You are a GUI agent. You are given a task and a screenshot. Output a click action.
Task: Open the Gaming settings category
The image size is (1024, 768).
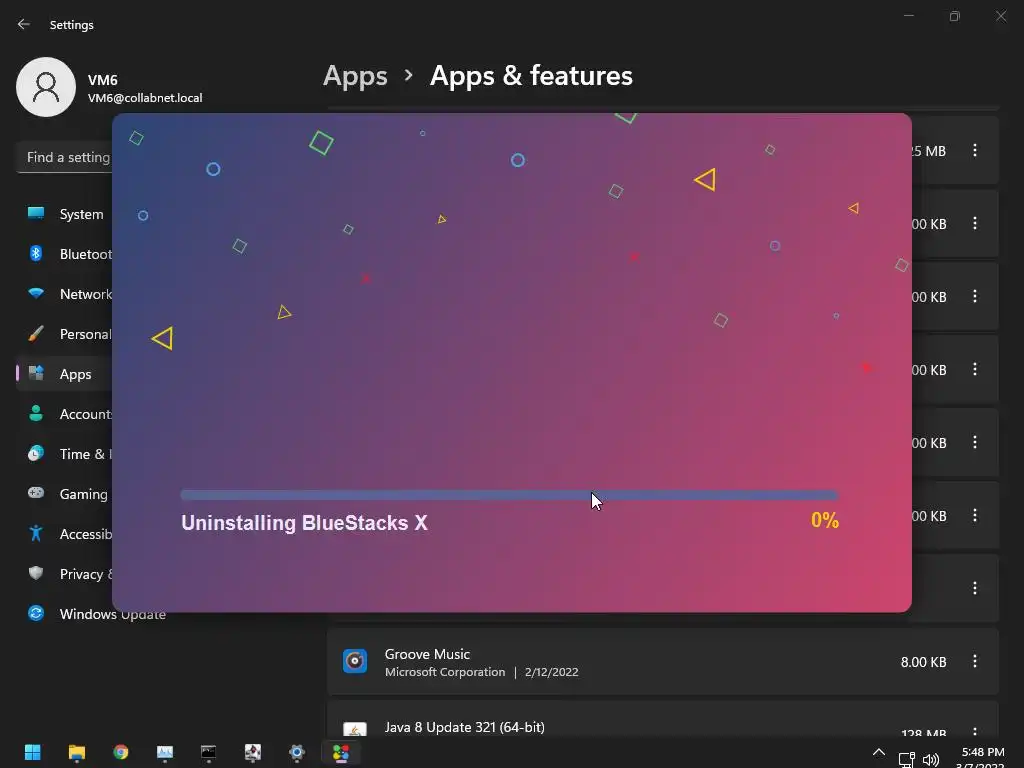[x=65, y=494]
